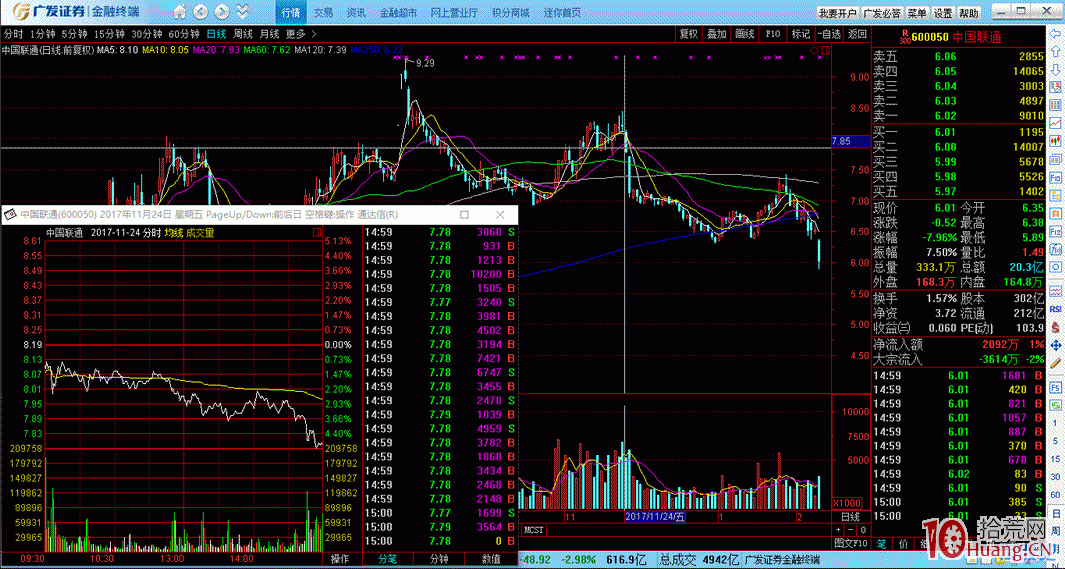1065x569 pixels.
Task: Open the 资讯 tab
Action: 356,12
